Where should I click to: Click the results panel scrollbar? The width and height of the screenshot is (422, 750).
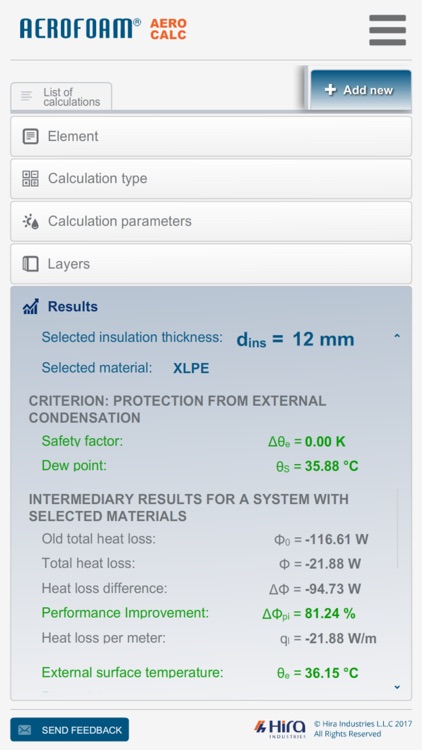(397, 528)
